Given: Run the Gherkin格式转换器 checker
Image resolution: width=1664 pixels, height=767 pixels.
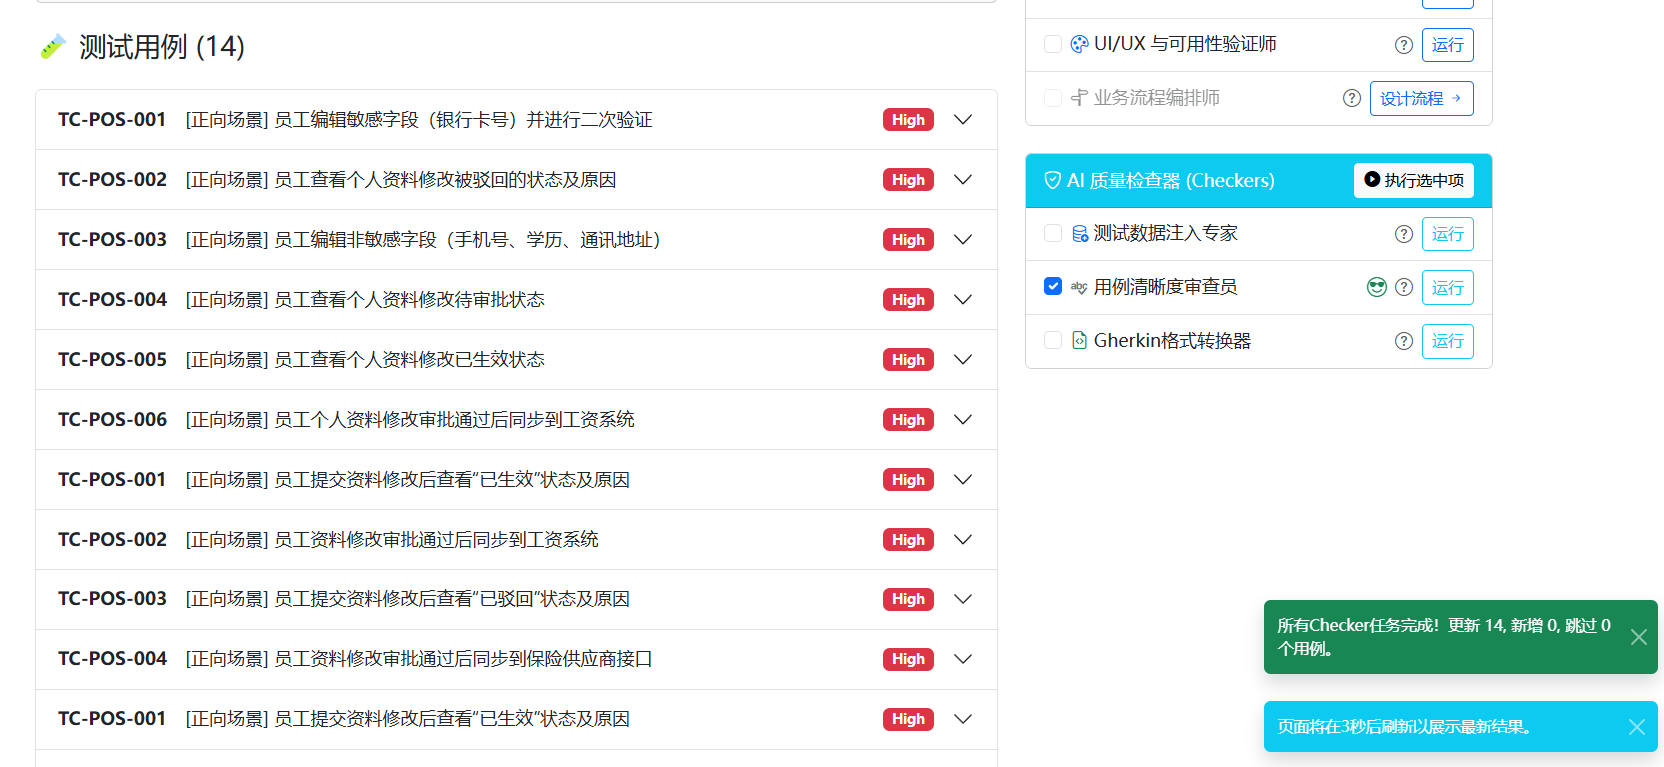Looking at the screenshot, I should tap(1447, 341).
